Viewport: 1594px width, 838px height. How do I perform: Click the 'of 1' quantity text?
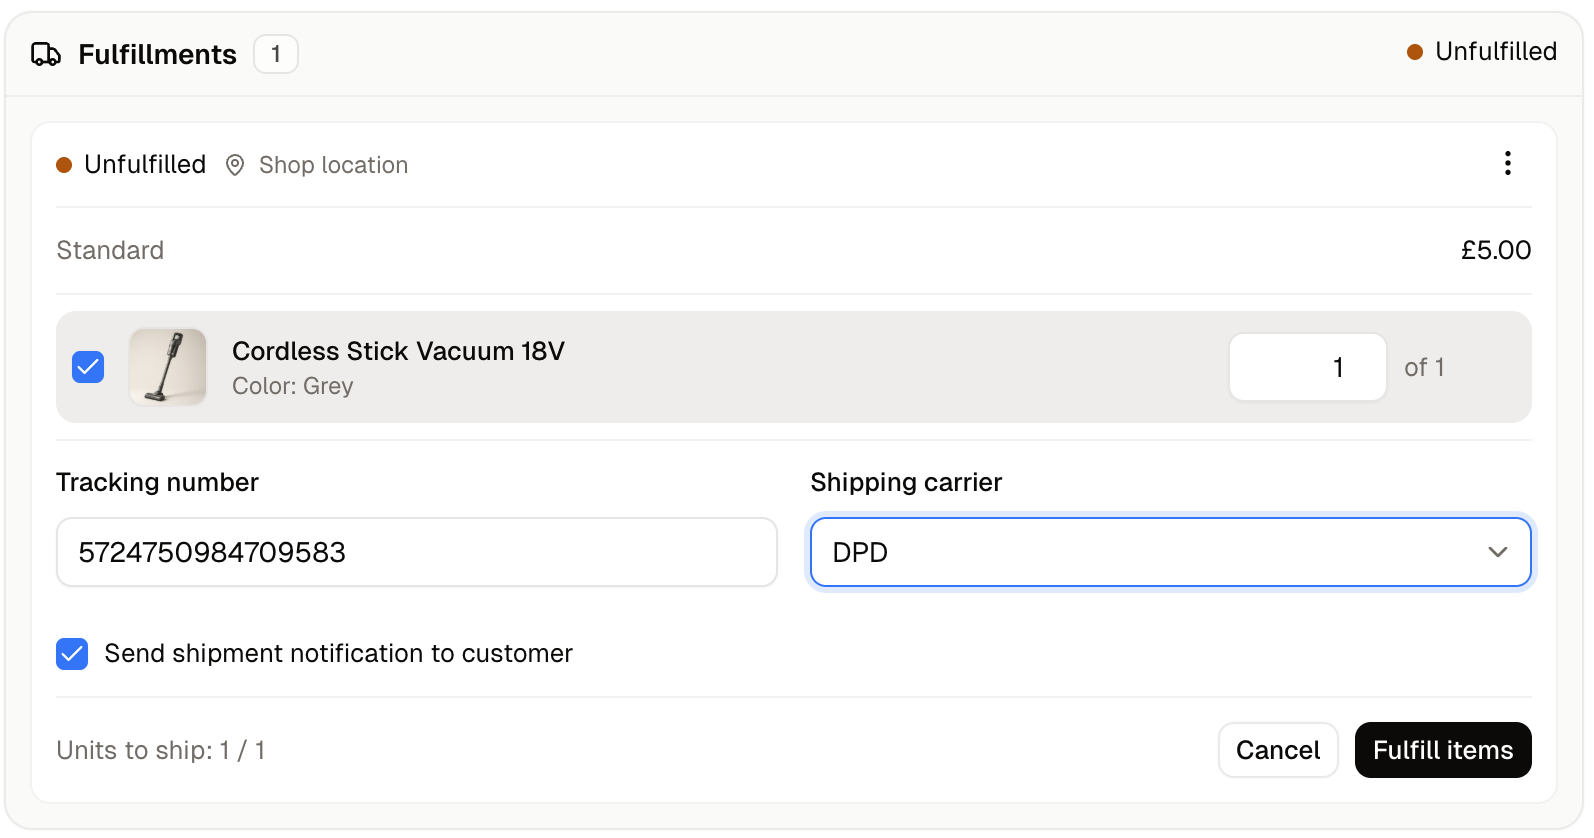coord(1424,367)
